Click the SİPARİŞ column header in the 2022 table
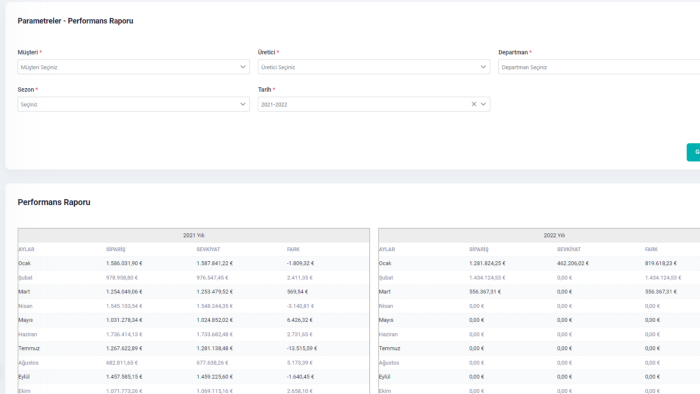The height and width of the screenshot is (394, 700). click(x=479, y=249)
